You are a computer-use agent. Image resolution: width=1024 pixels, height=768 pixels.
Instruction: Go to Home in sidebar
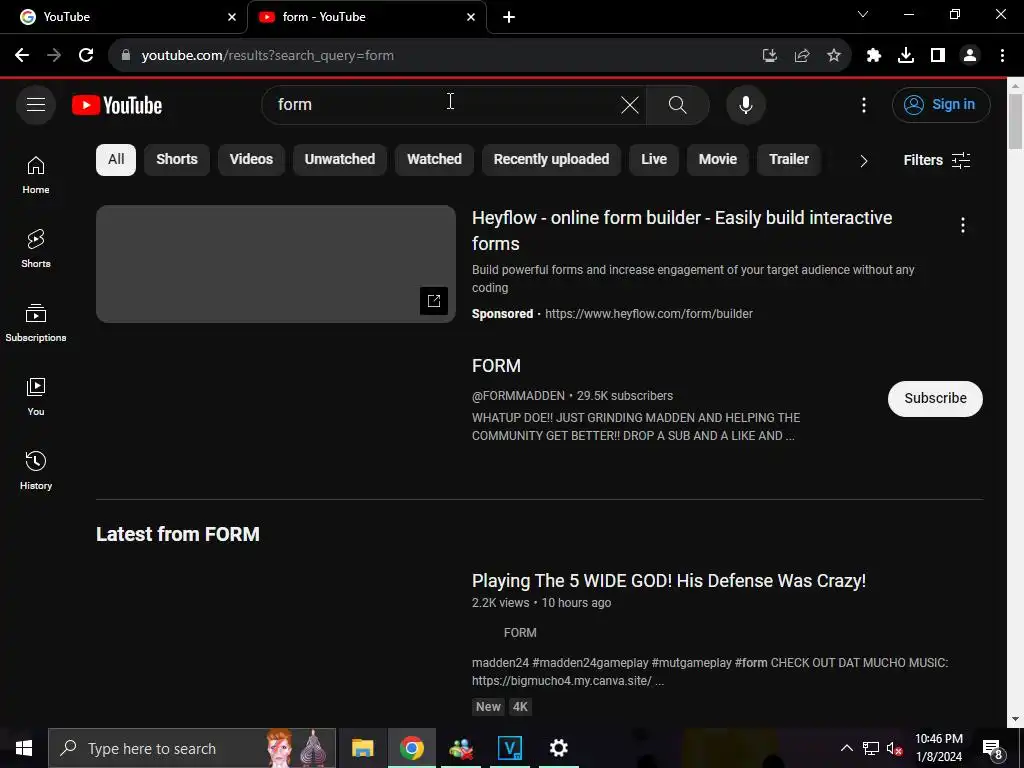pos(36,174)
